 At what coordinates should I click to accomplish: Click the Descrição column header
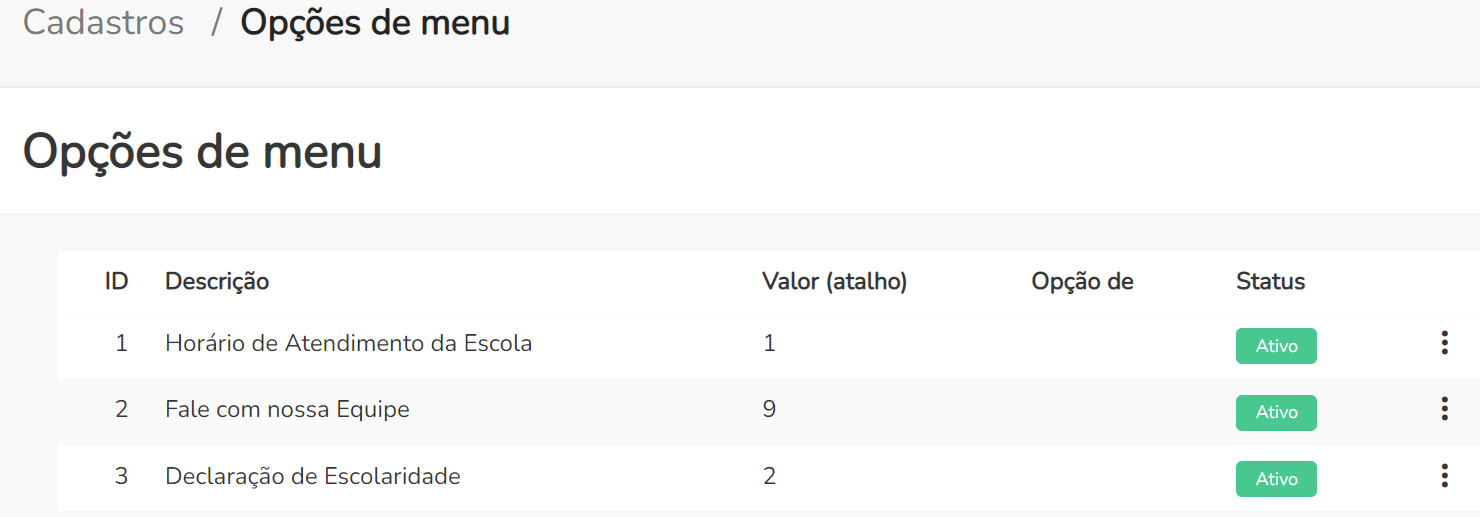(x=217, y=282)
